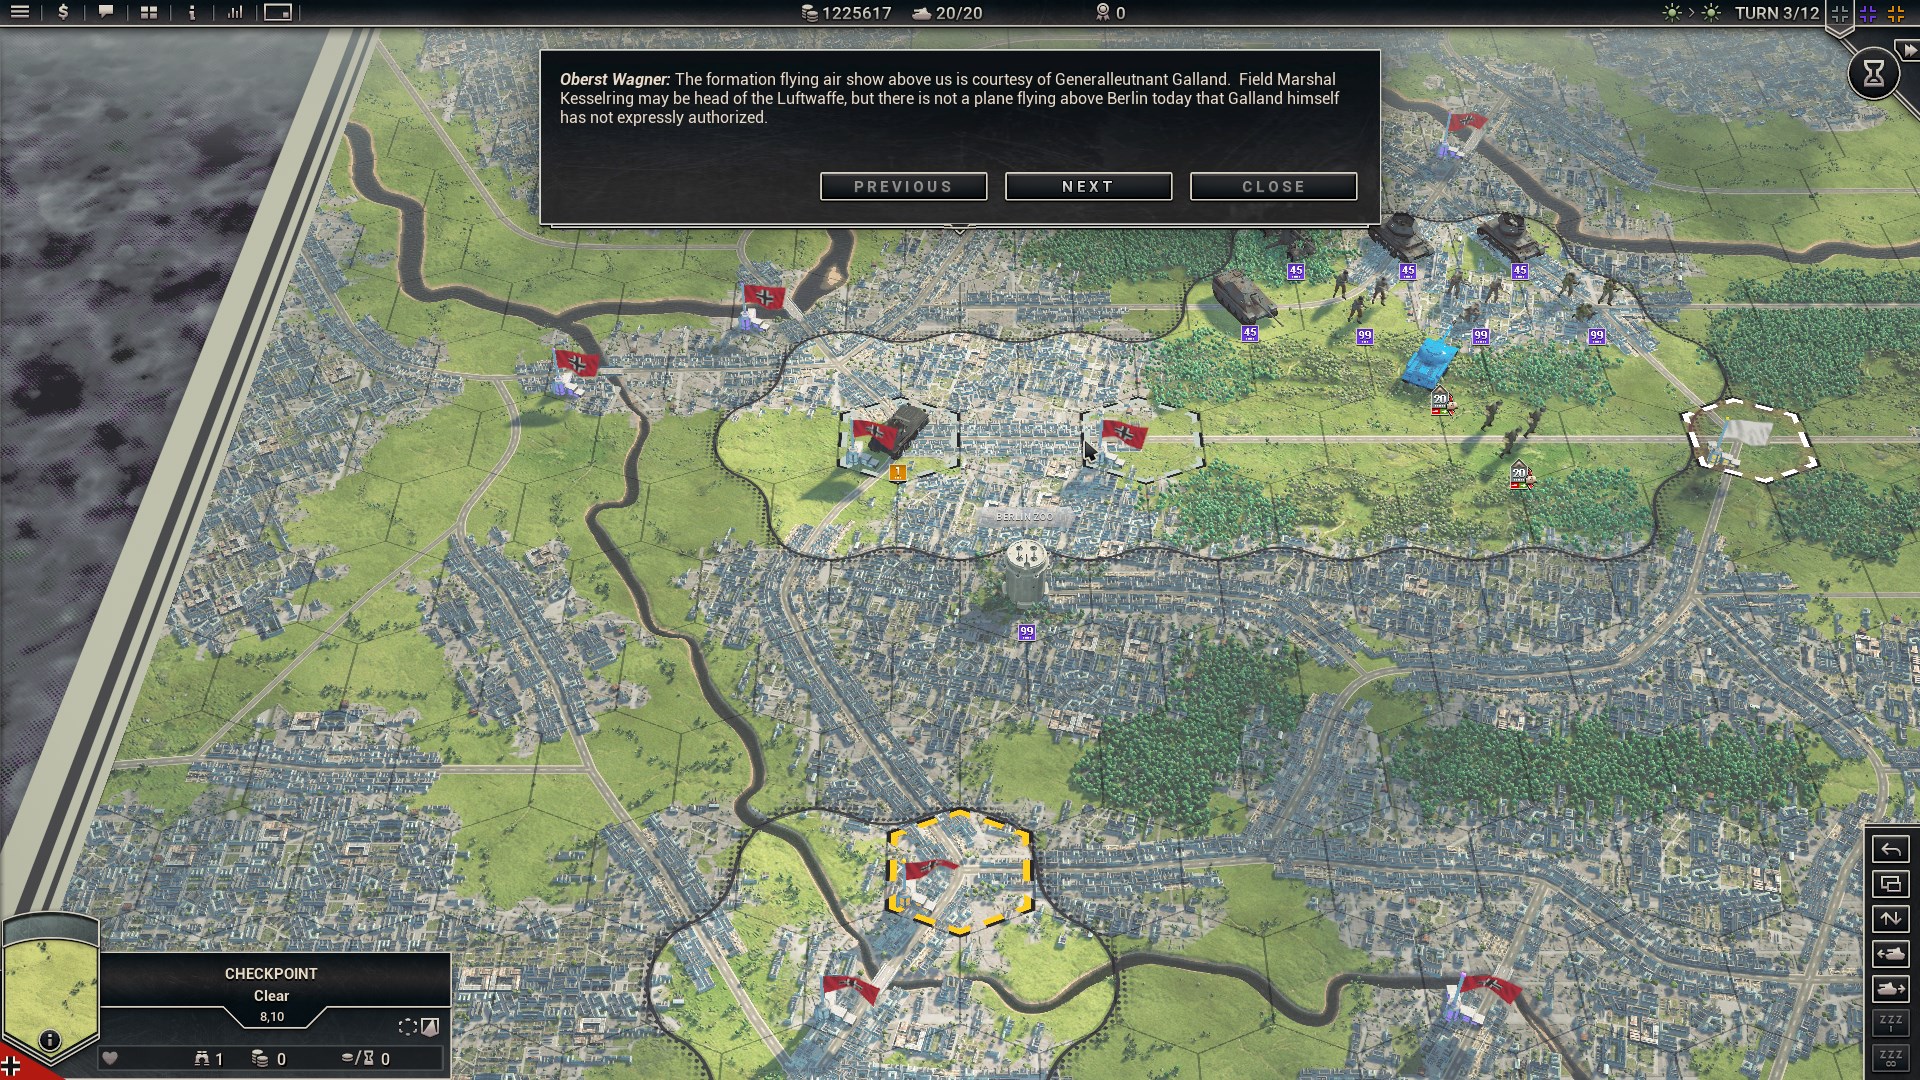Click the PREVIOUS dialog button
1920x1080 pixels.
coord(903,186)
